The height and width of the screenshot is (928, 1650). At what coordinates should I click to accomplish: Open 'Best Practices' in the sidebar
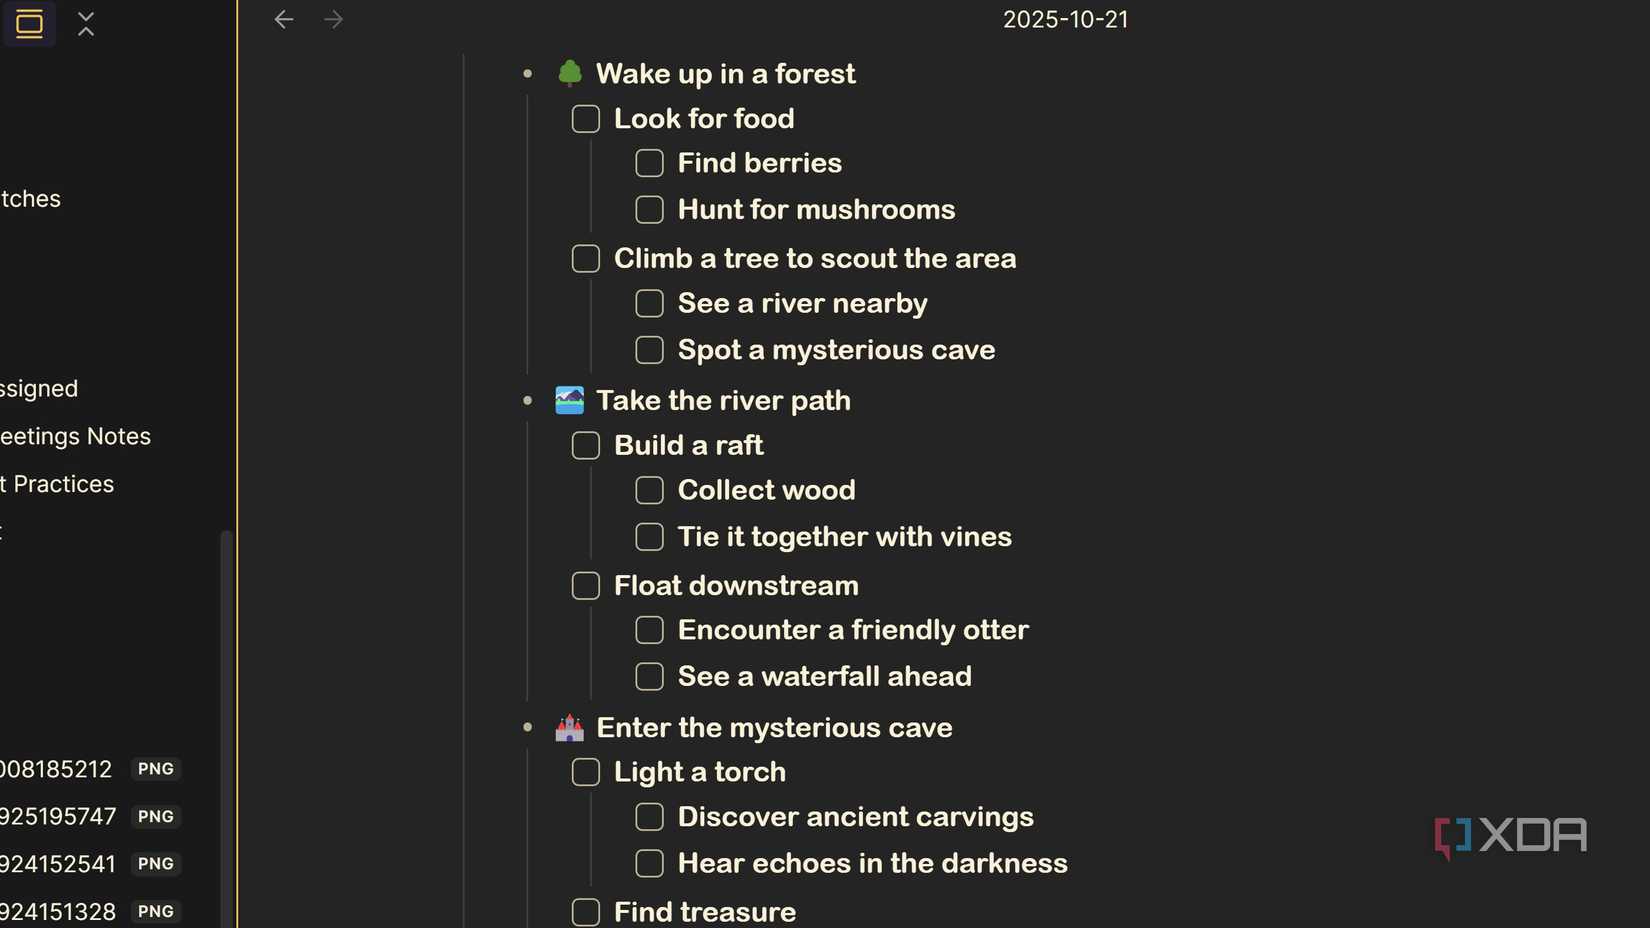tap(56, 483)
